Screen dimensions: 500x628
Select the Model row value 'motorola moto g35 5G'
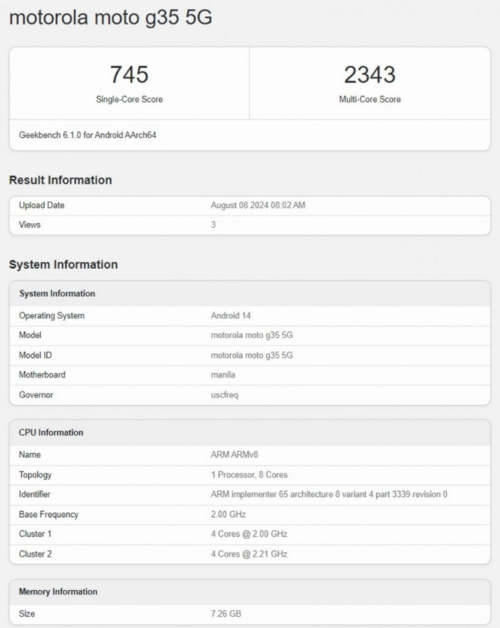click(252, 335)
